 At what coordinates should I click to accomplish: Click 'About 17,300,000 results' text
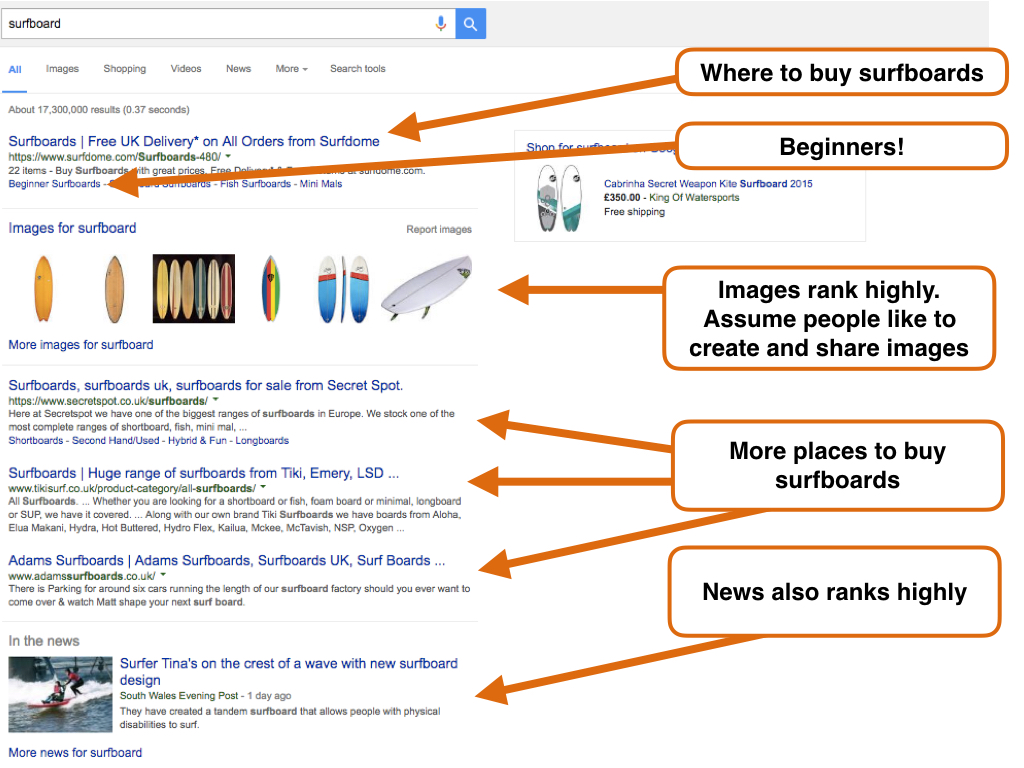click(x=64, y=110)
